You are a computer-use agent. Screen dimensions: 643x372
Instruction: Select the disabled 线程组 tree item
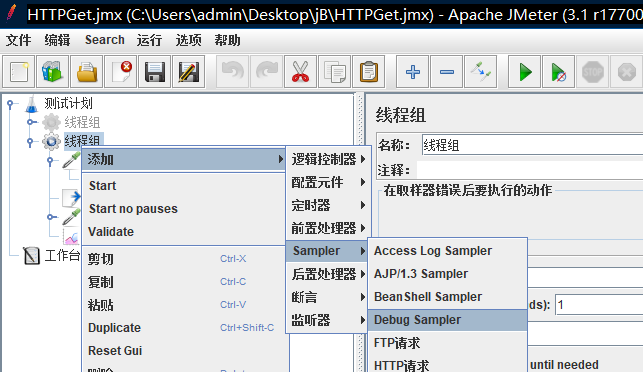pos(82,122)
